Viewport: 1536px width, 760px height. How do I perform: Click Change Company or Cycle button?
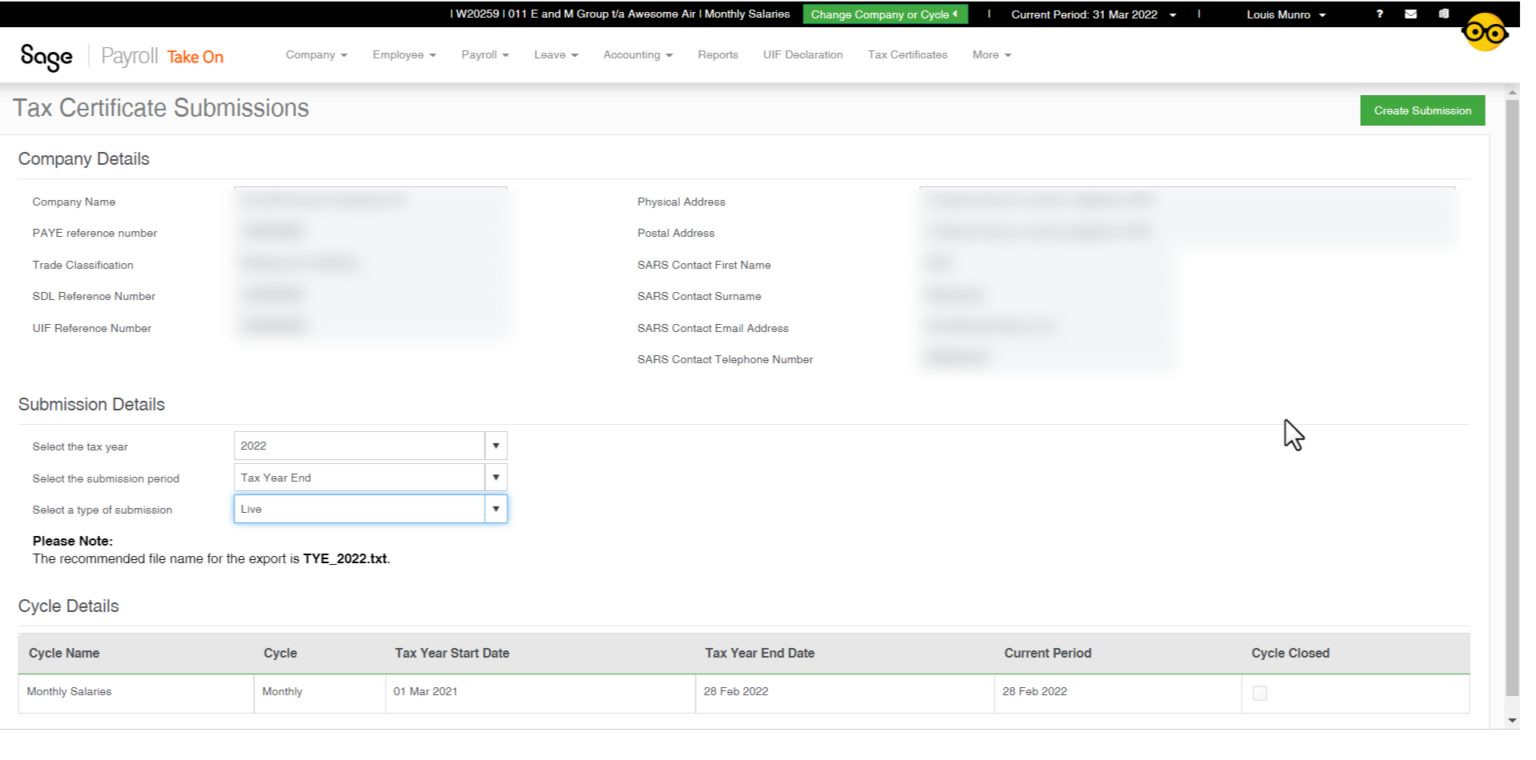point(884,15)
